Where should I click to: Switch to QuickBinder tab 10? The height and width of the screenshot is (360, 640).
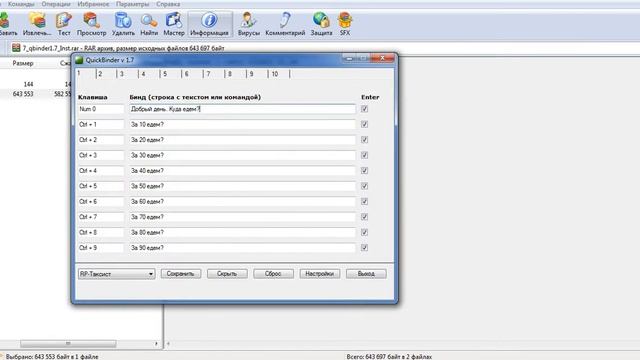(x=279, y=74)
